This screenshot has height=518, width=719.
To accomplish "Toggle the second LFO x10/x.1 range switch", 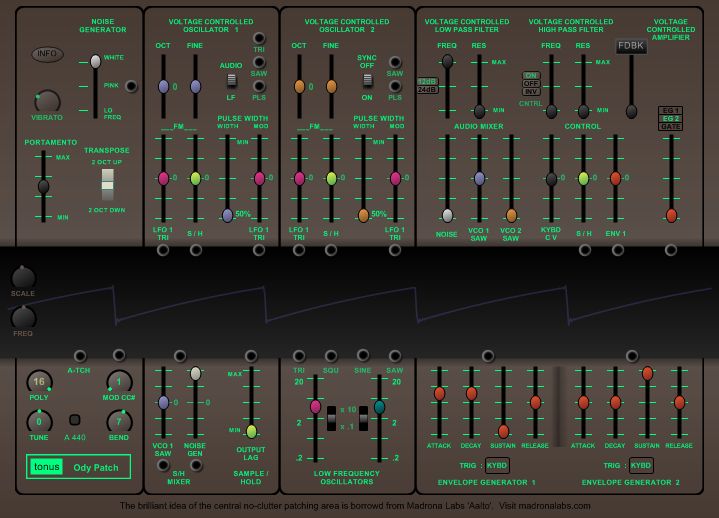I will (x=363, y=418).
